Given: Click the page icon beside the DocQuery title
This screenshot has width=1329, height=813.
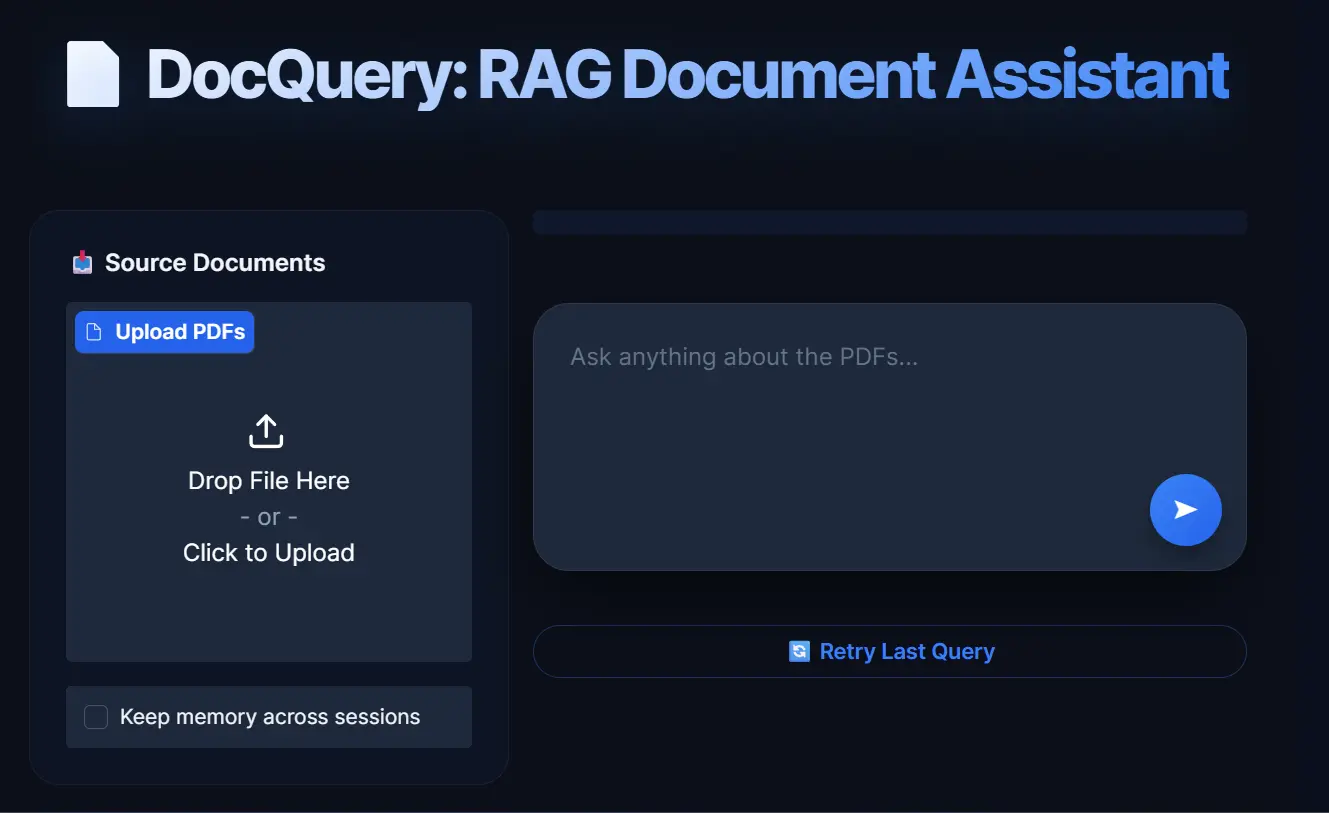Looking at the screenshot, I should (x=92, y=74).
